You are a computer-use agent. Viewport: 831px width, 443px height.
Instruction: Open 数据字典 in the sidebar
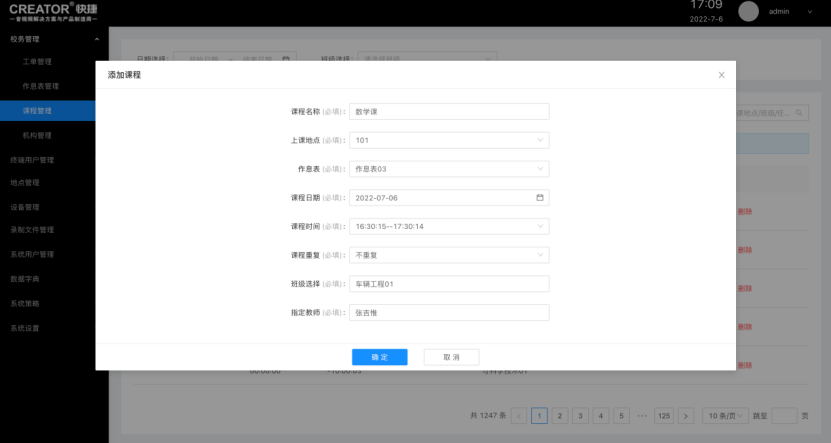pyautogui.click(x=25, y=279)
